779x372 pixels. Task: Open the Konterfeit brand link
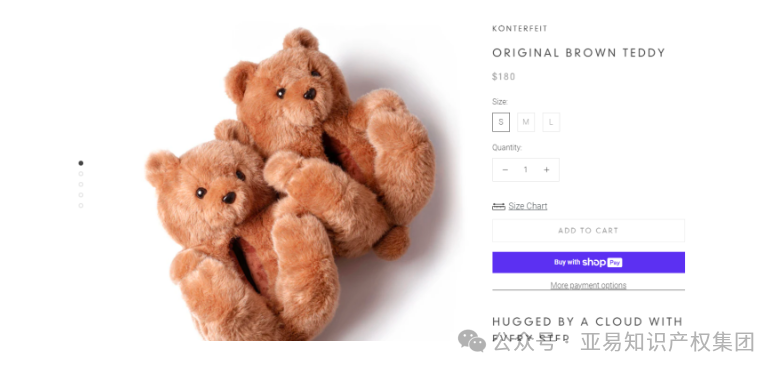click(520, 29)
